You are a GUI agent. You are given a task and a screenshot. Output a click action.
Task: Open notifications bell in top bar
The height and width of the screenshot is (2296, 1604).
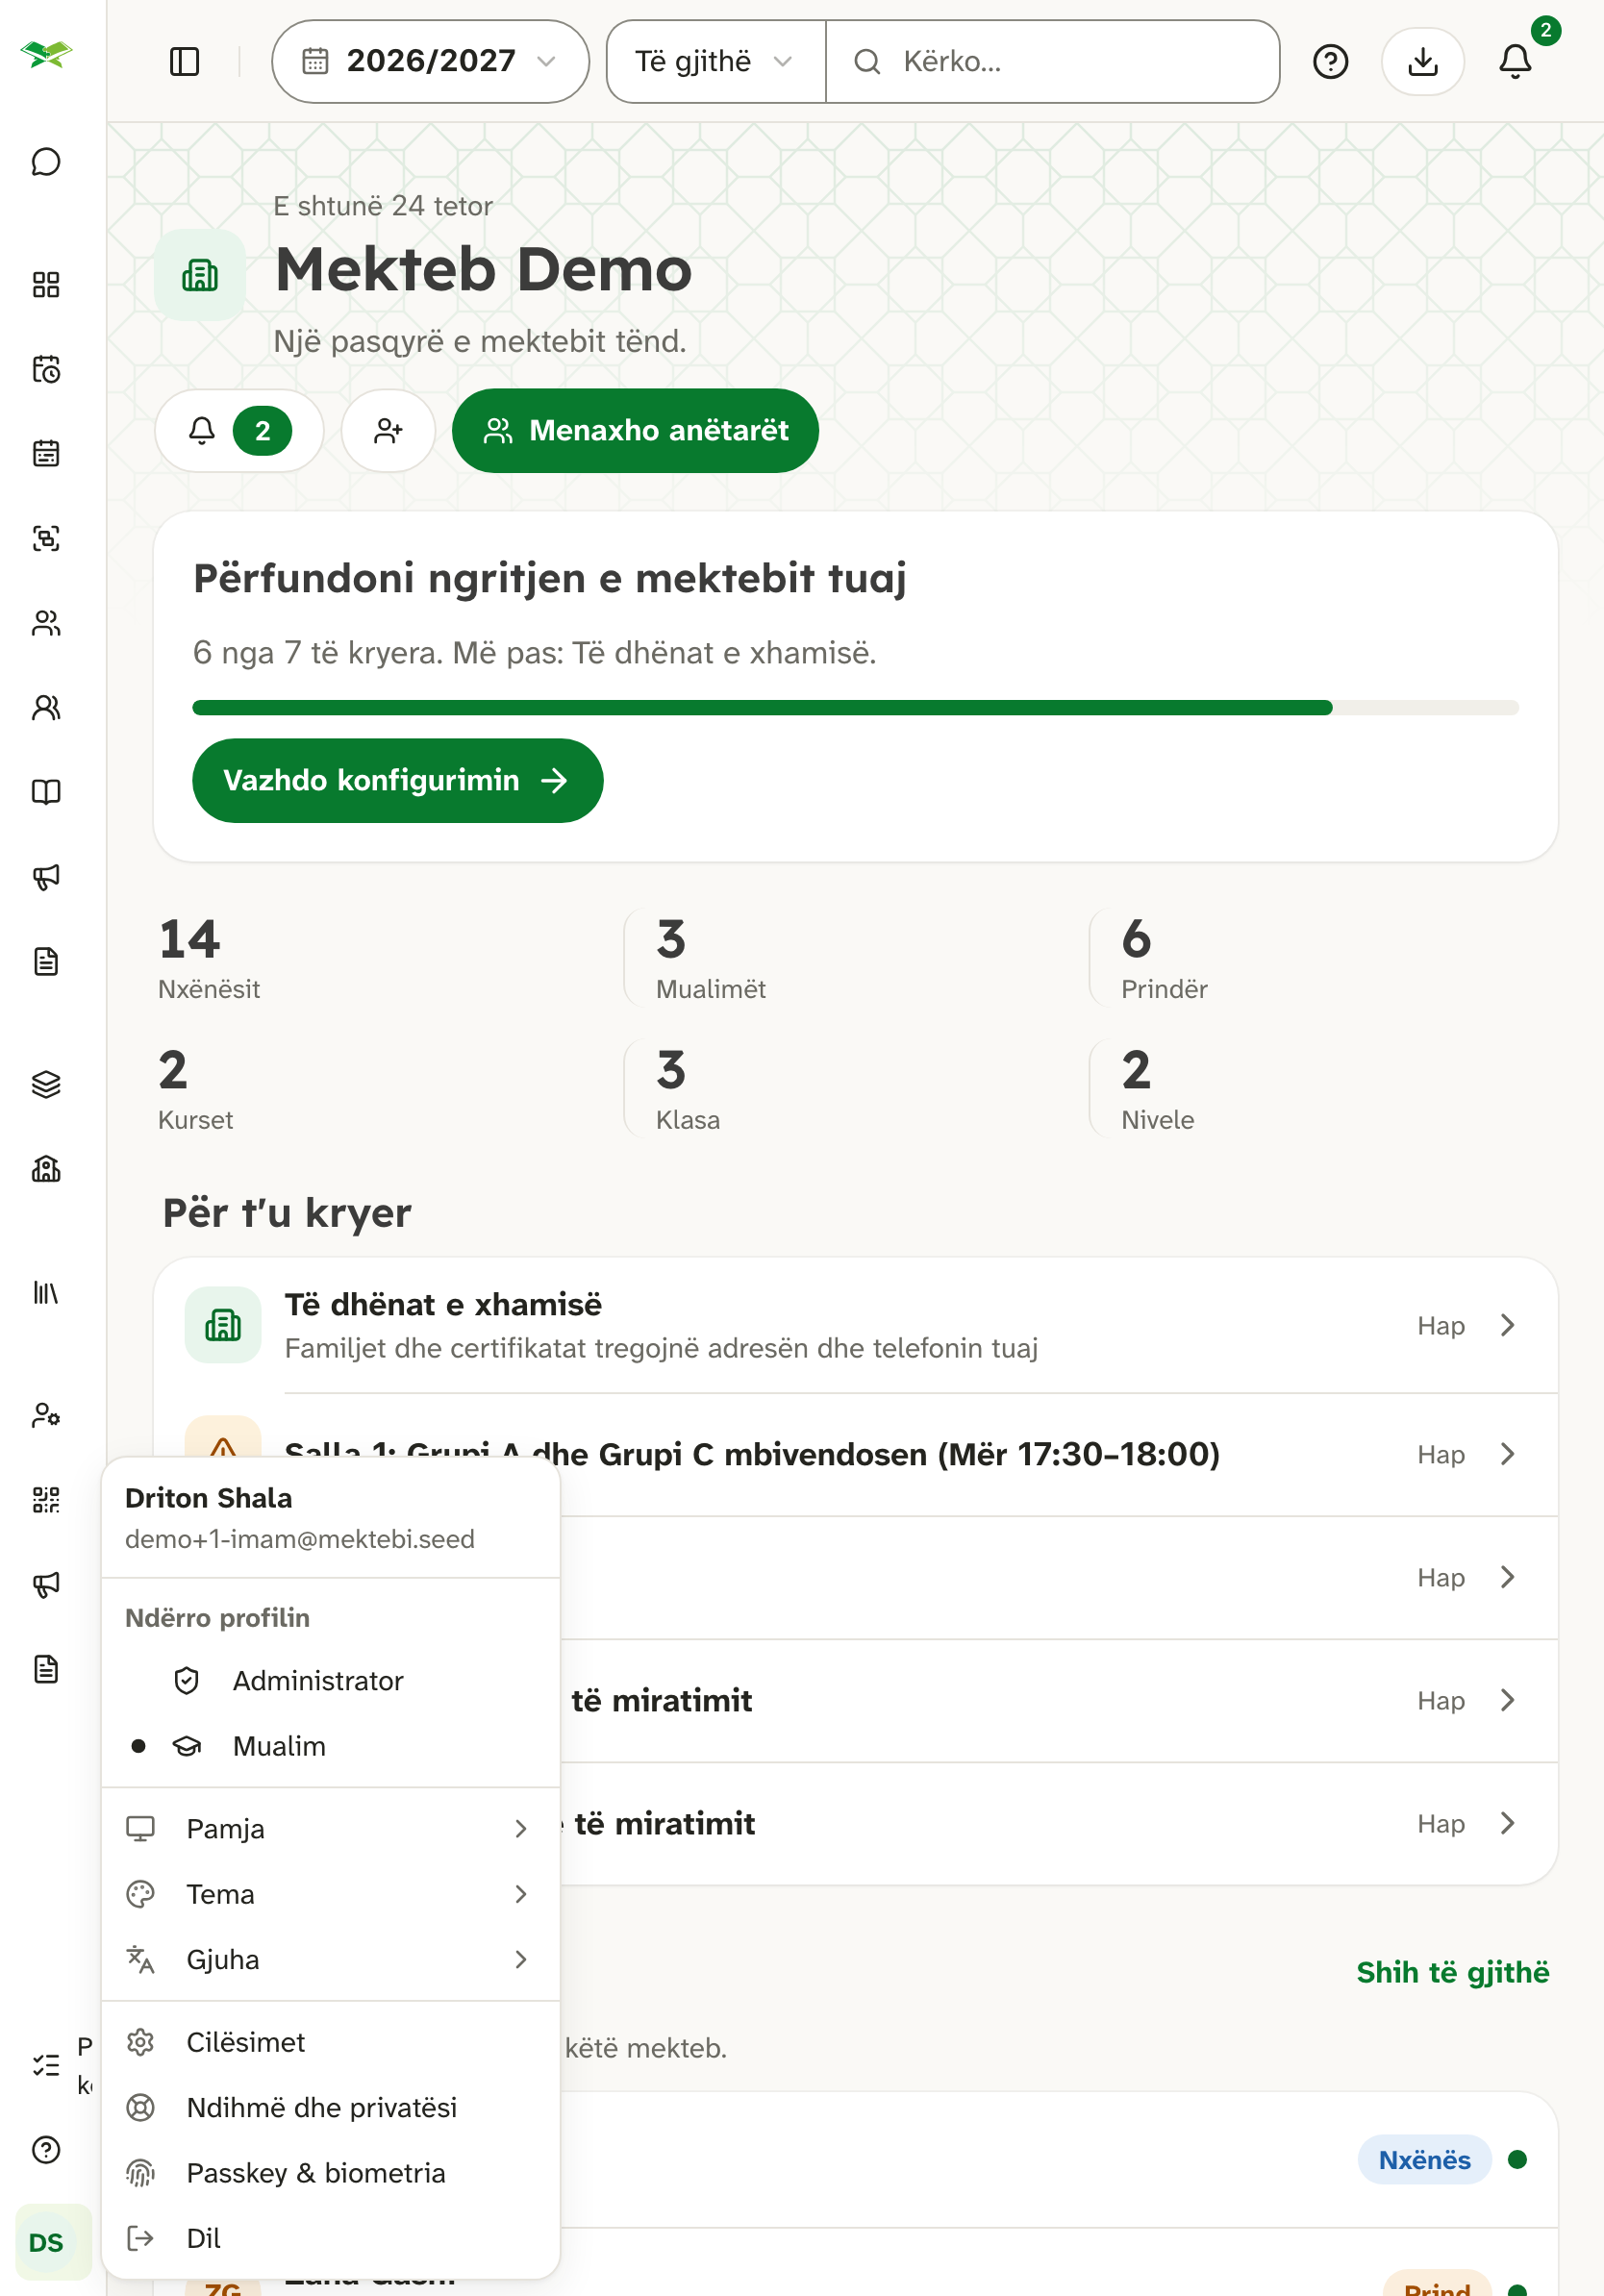click(1515, 62)
